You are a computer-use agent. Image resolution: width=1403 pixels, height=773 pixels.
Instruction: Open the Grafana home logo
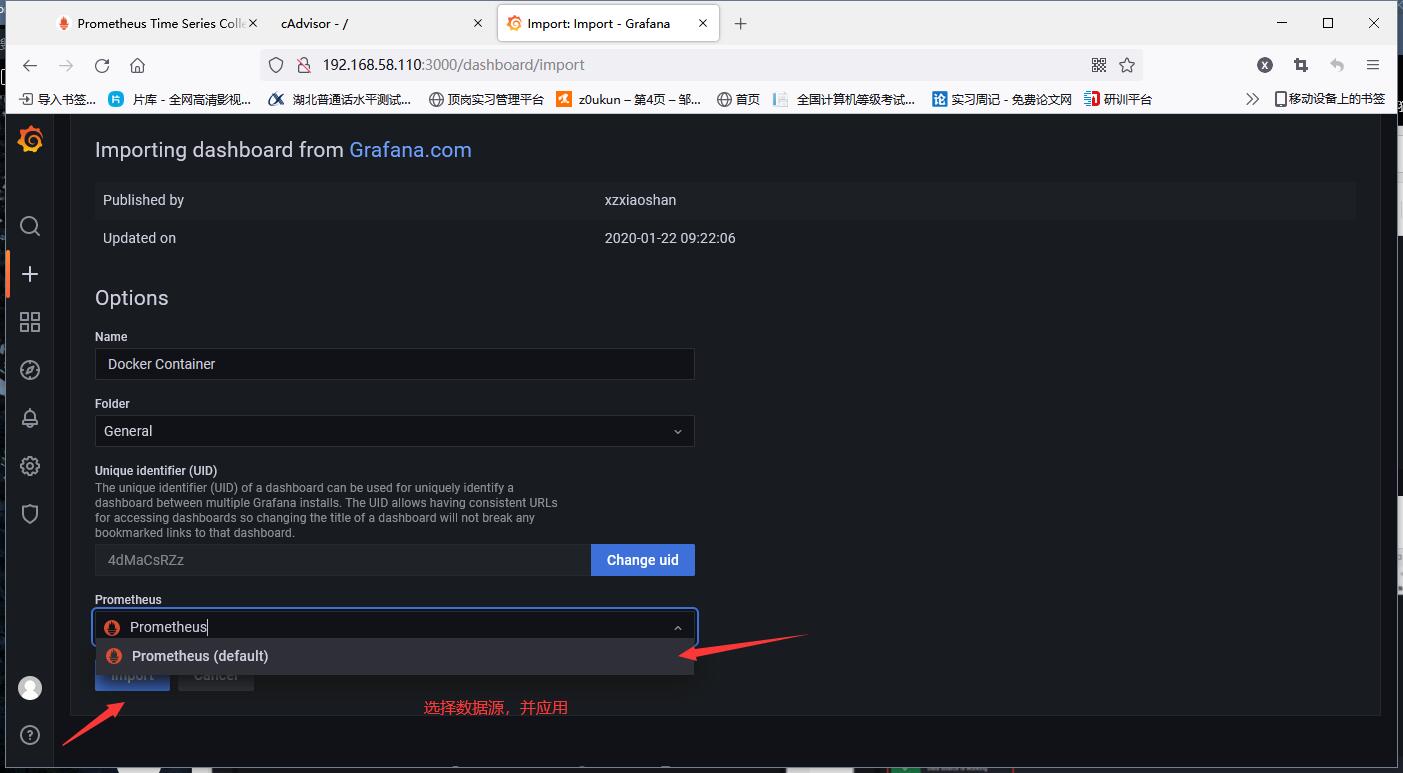click(30, 140)
